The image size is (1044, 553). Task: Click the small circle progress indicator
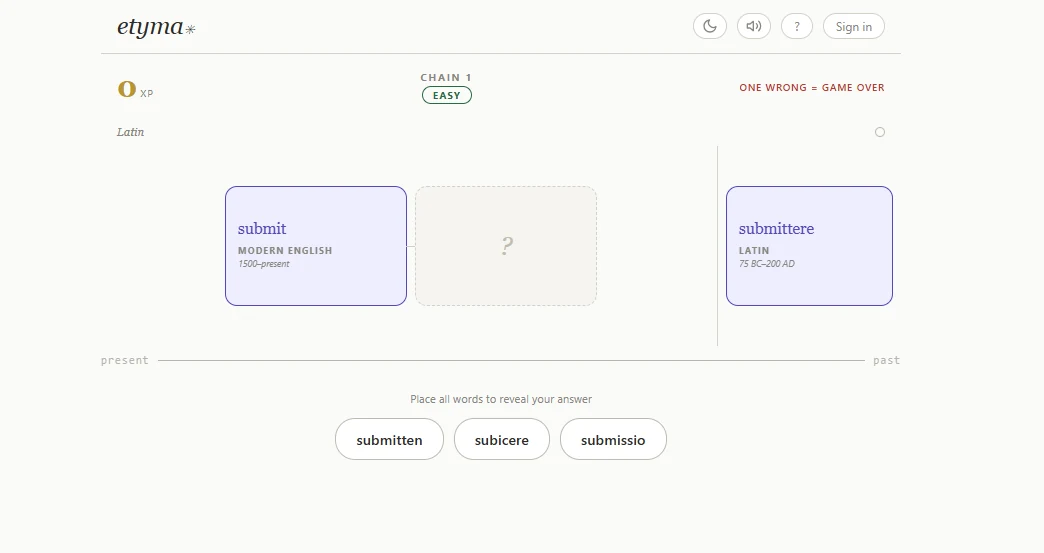pyautogui.click(x=880, y=132)
